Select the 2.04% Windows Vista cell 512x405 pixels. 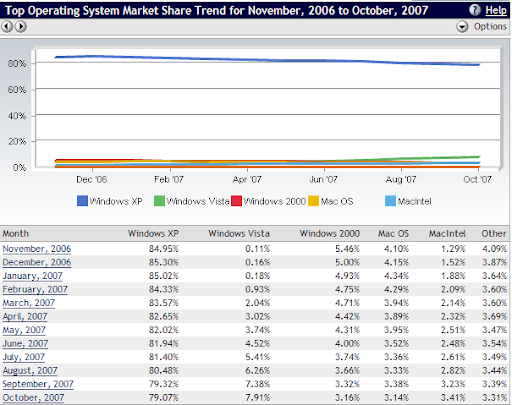(x=258, y=303)
